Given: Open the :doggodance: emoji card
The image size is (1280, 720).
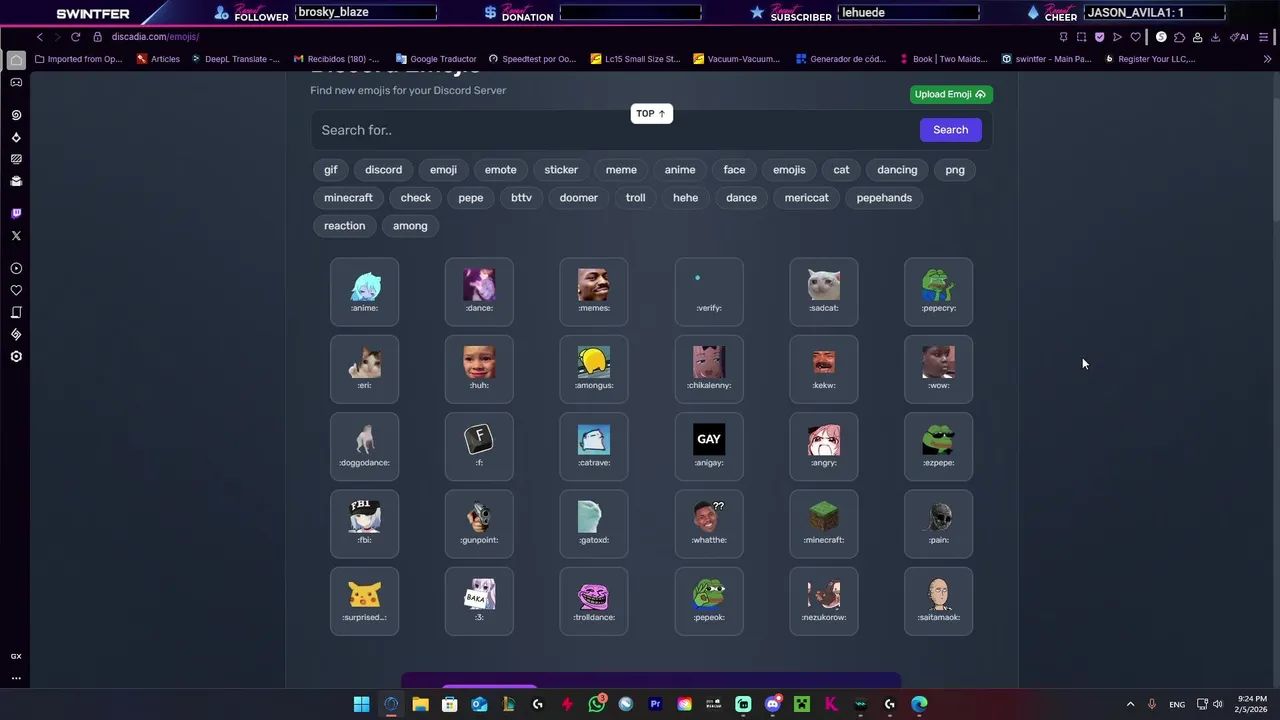Looking at the screenshot, I should (364, 447).
